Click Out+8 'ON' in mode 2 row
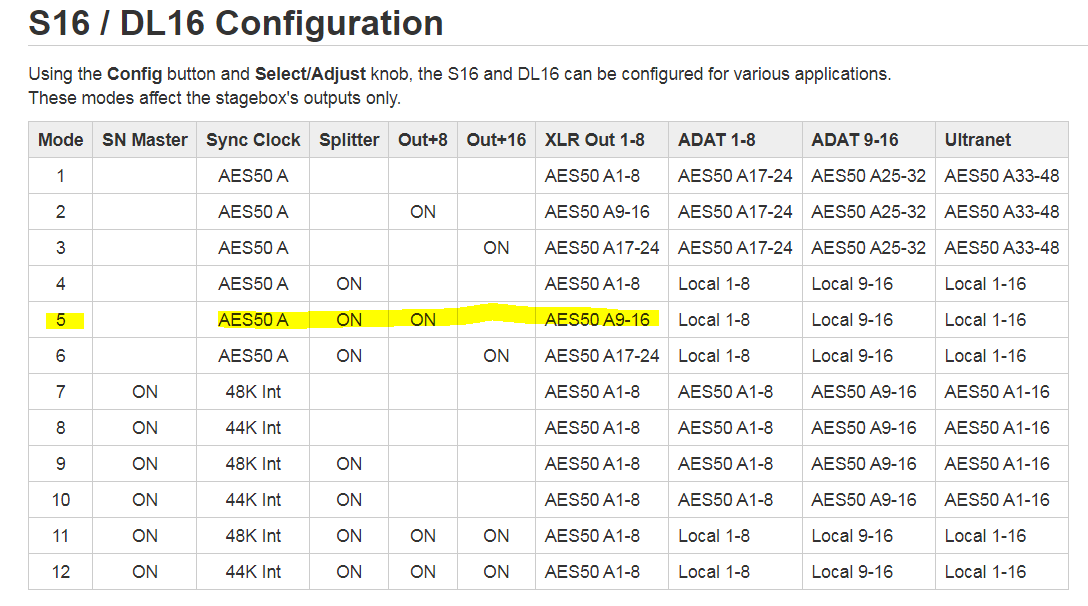1088x606 pixels. (x=423, y=212)
